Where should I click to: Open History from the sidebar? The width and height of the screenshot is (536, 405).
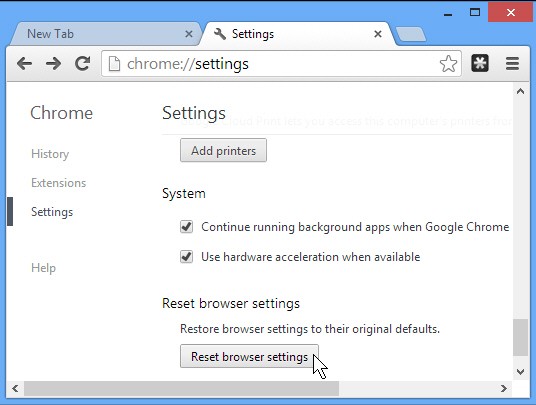(x=50, y=154)
